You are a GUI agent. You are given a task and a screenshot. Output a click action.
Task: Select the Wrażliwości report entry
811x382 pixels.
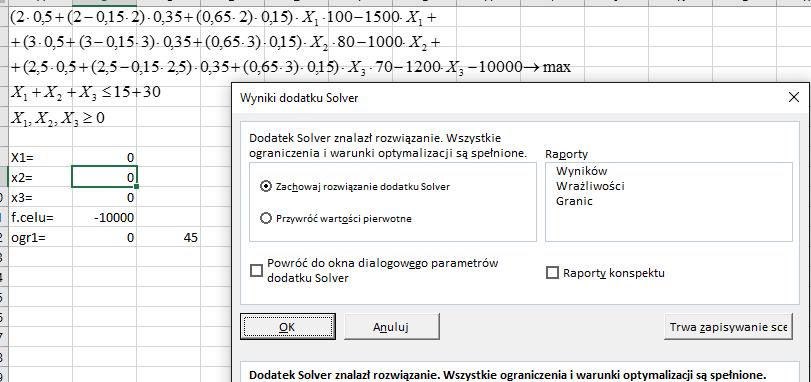[x=590, y=186]
